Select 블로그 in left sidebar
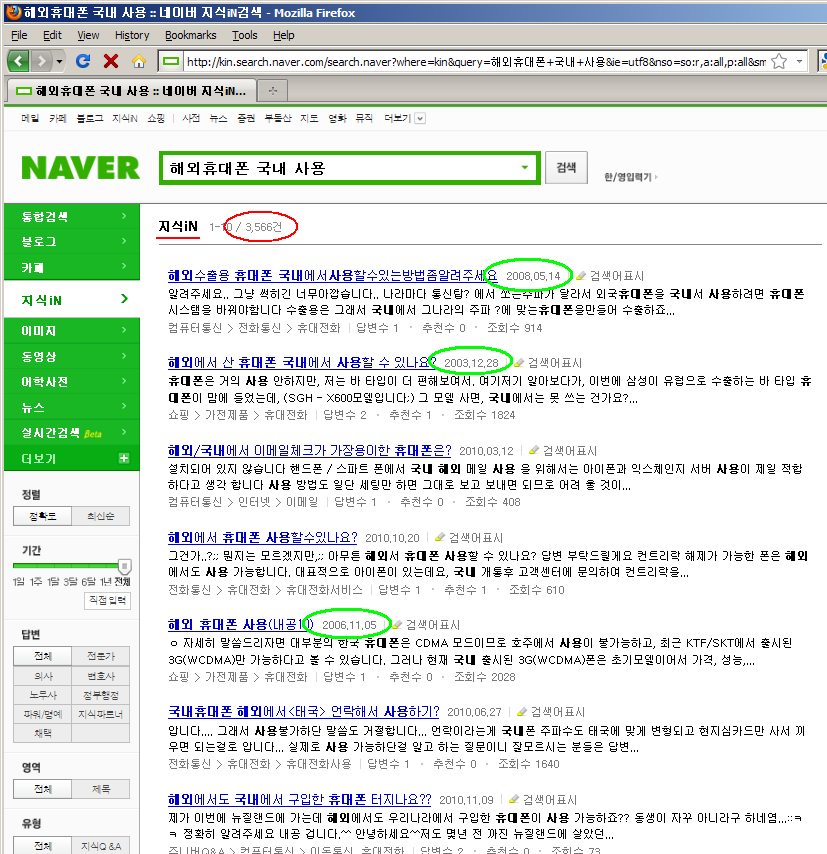Viewport: 827px width, 854px height. (x=72, y=242)
